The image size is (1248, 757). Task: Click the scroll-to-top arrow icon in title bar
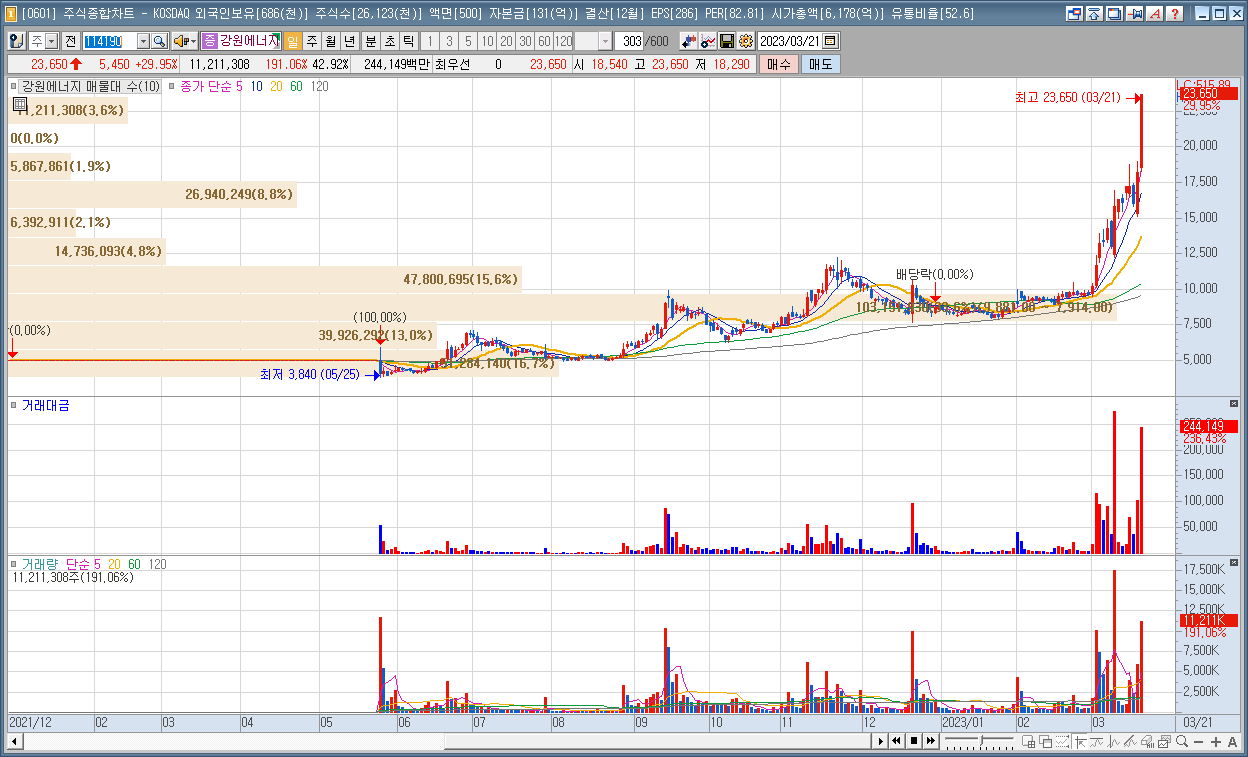pos(1094,14)
